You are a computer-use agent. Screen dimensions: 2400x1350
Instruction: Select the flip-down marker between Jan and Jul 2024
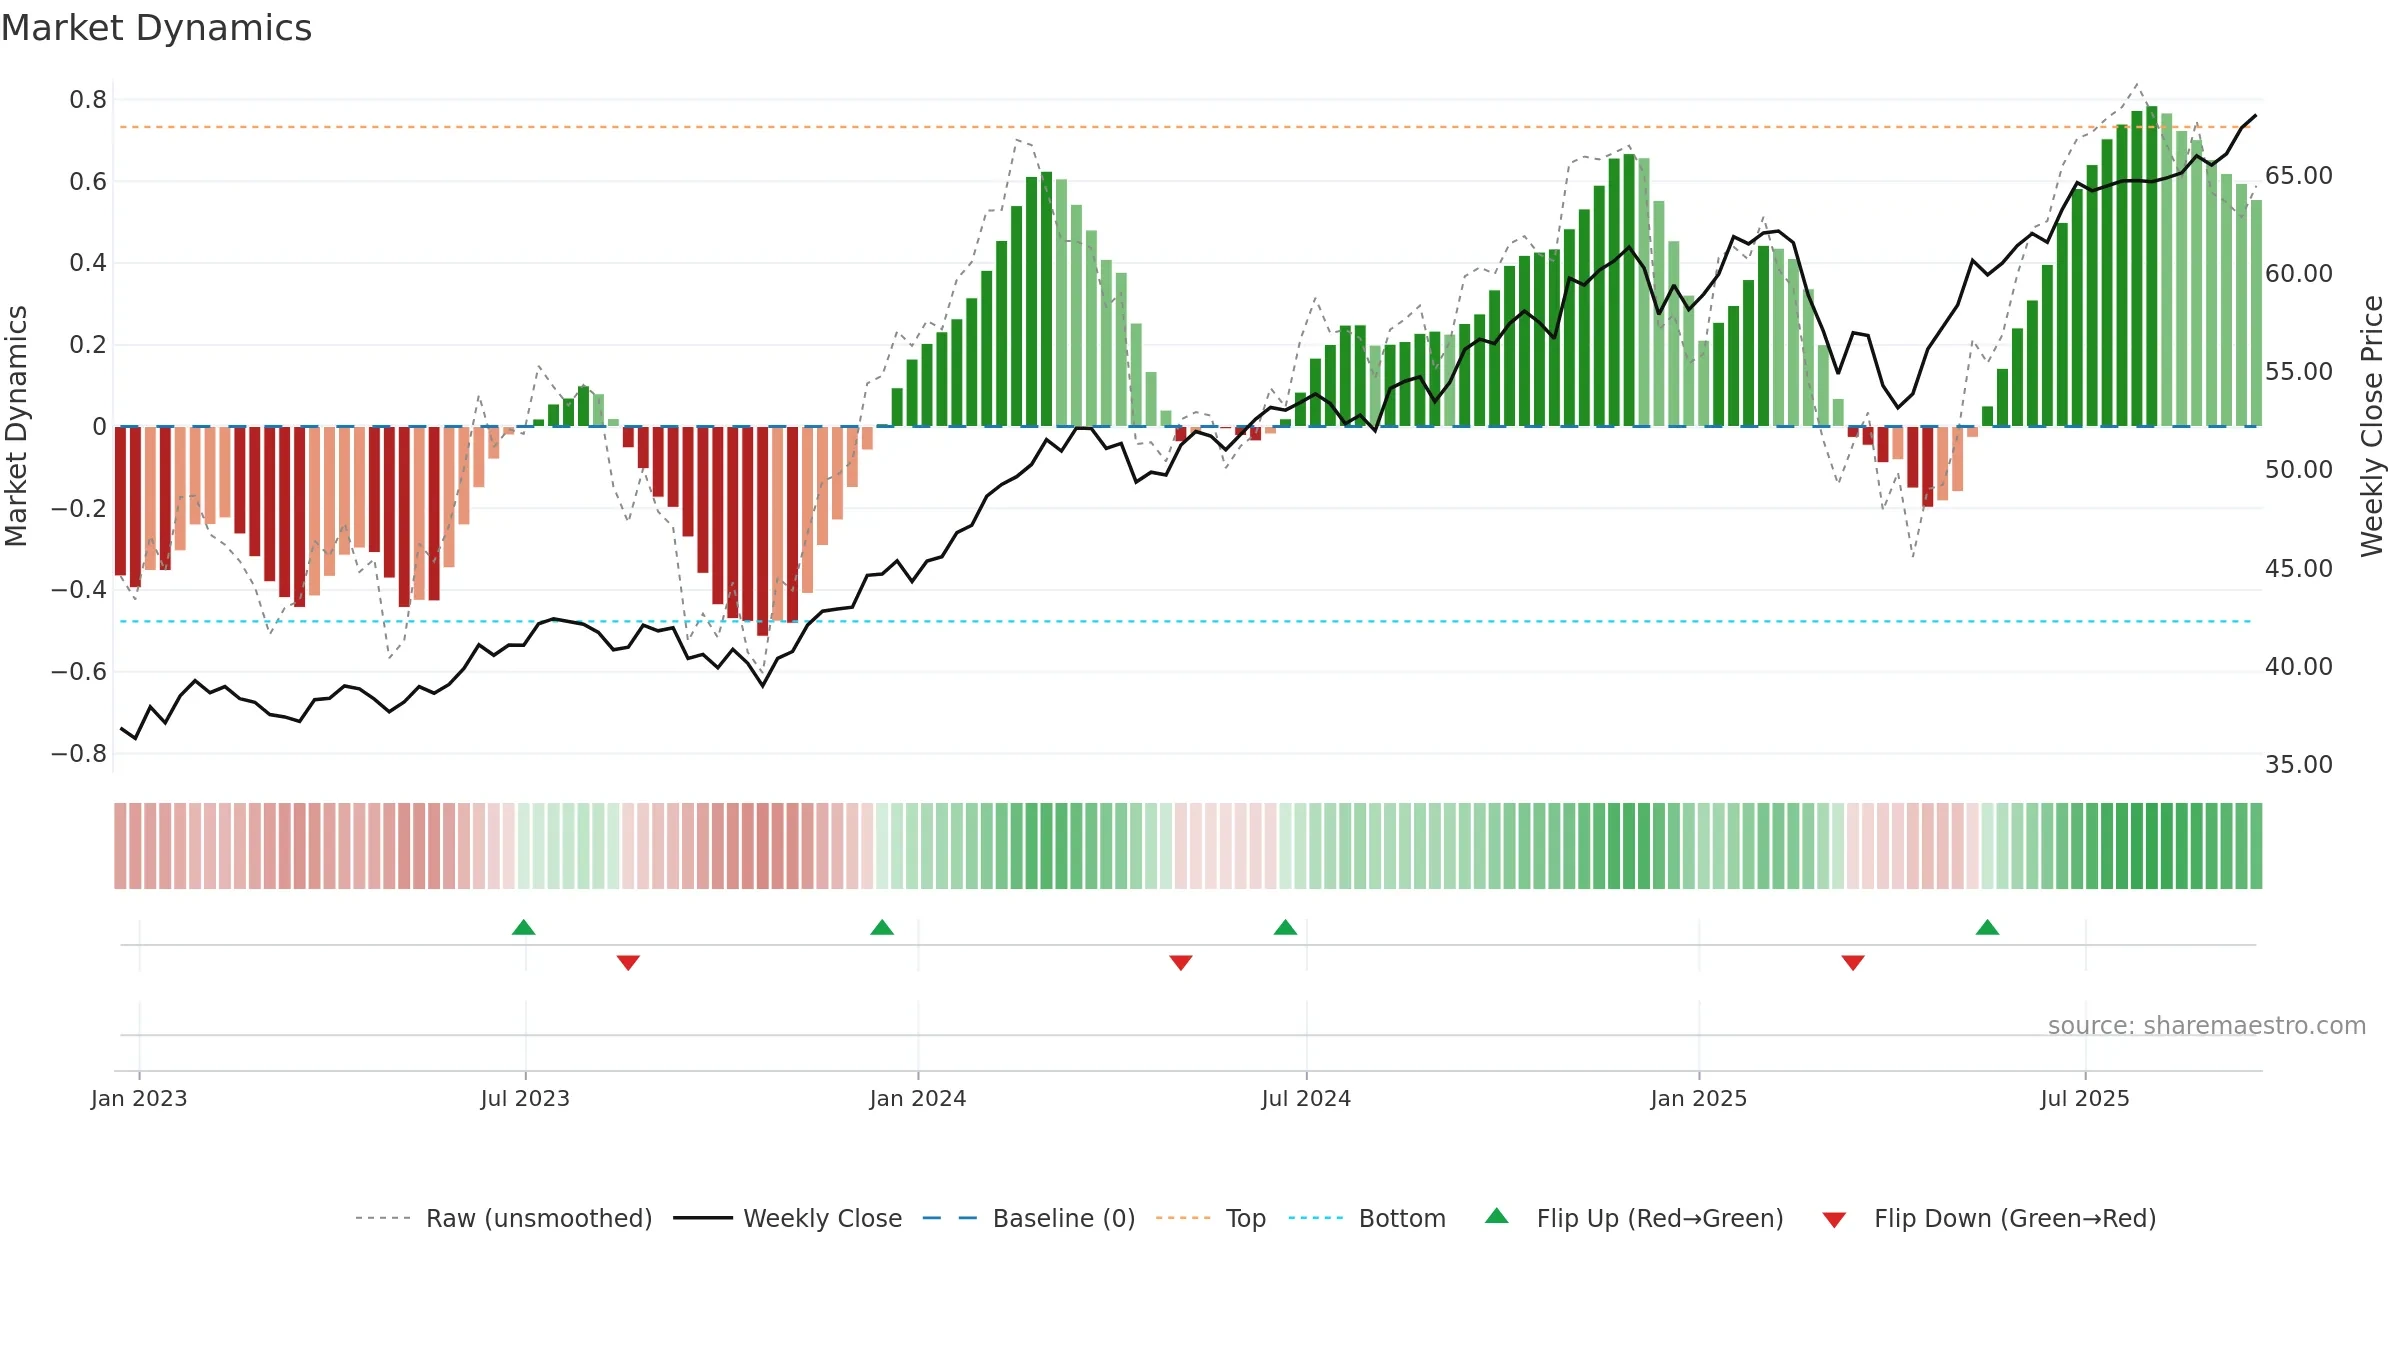point(1180,962)
